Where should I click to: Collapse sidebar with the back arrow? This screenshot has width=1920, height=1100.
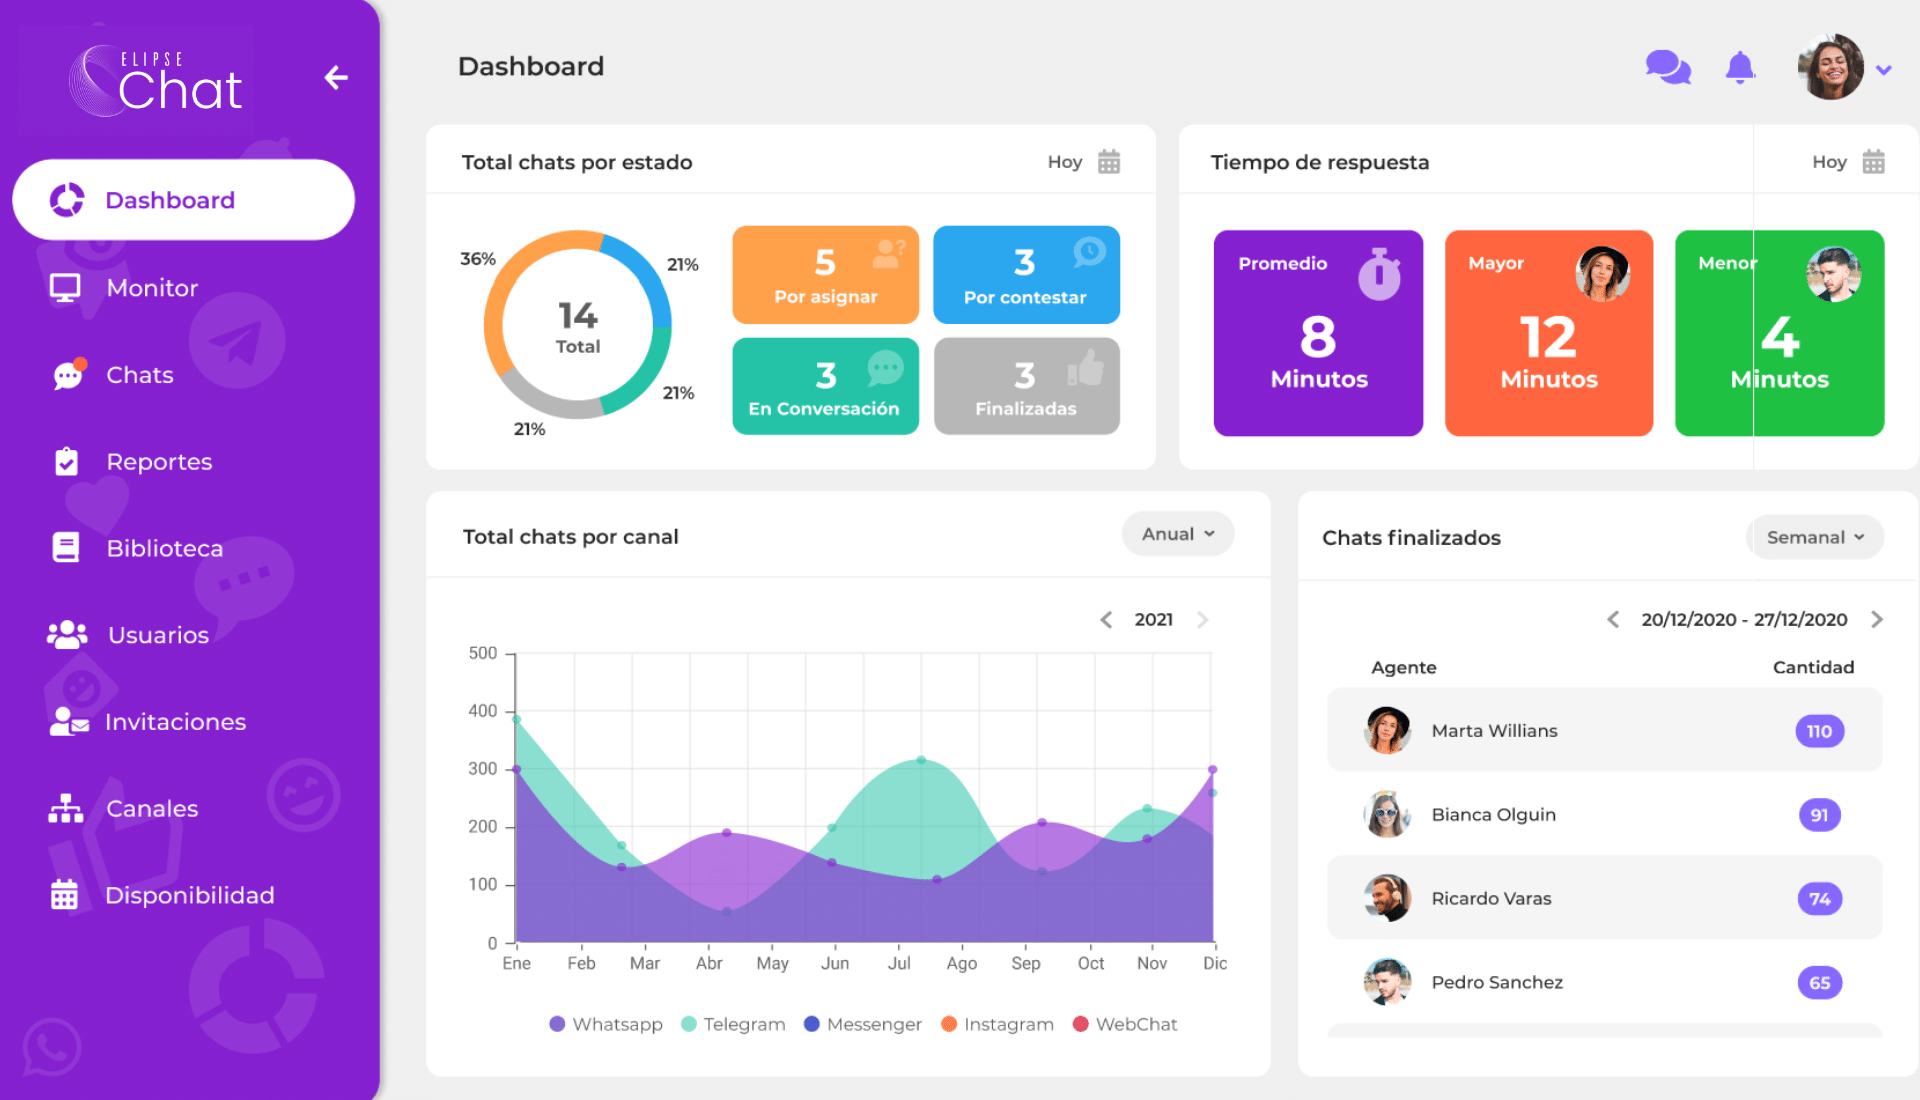336,77
